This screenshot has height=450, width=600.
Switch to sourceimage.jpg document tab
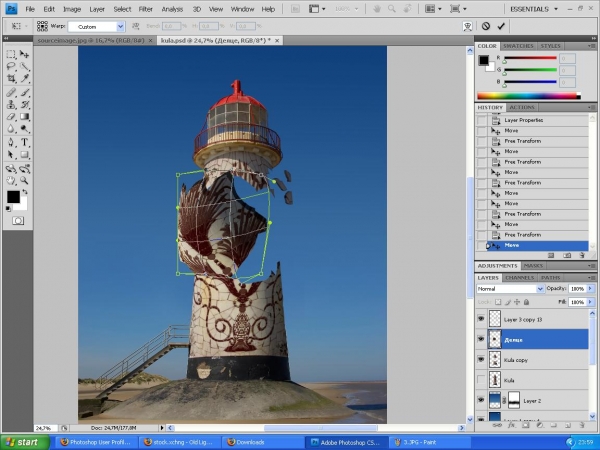click(x=91, y=40)
